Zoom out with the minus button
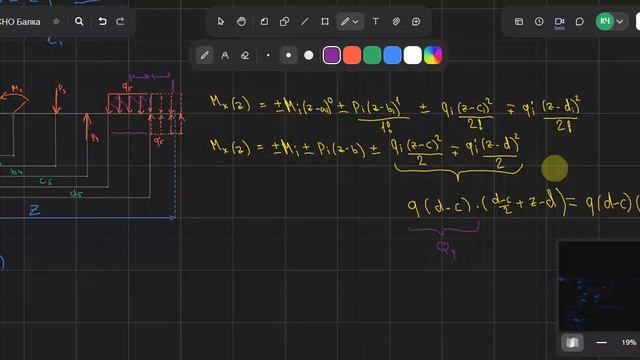The image size is (640, 360). [x=601, y=342]
